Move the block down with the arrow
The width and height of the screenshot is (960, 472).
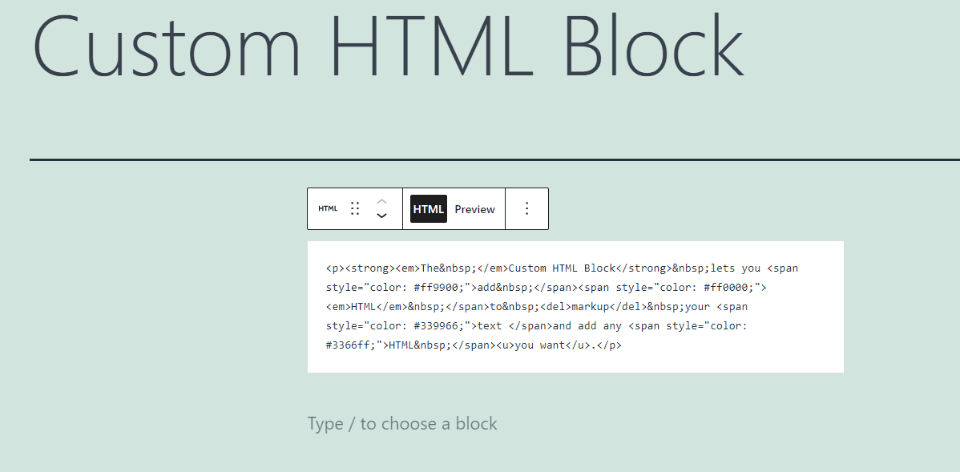pos(381,216)
